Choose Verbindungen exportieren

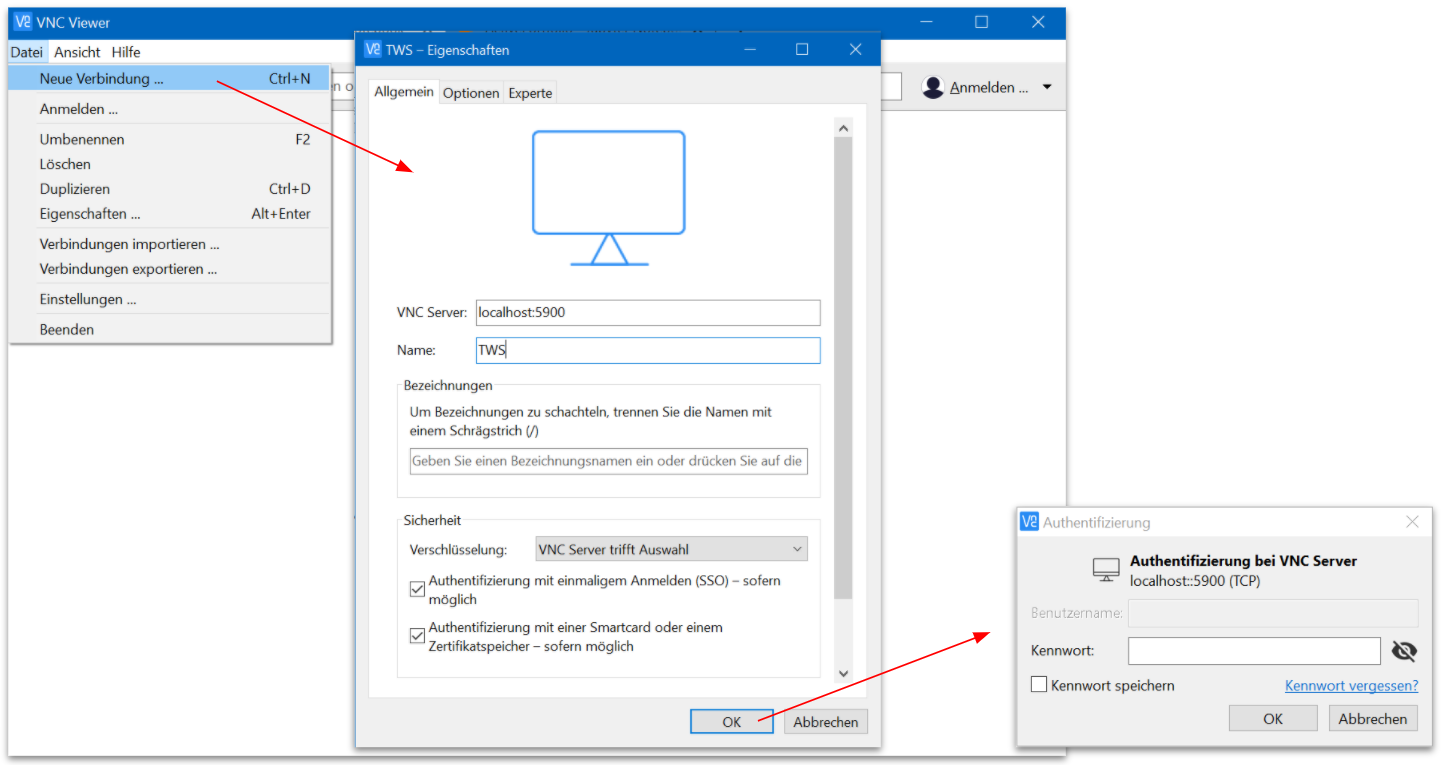169,269
